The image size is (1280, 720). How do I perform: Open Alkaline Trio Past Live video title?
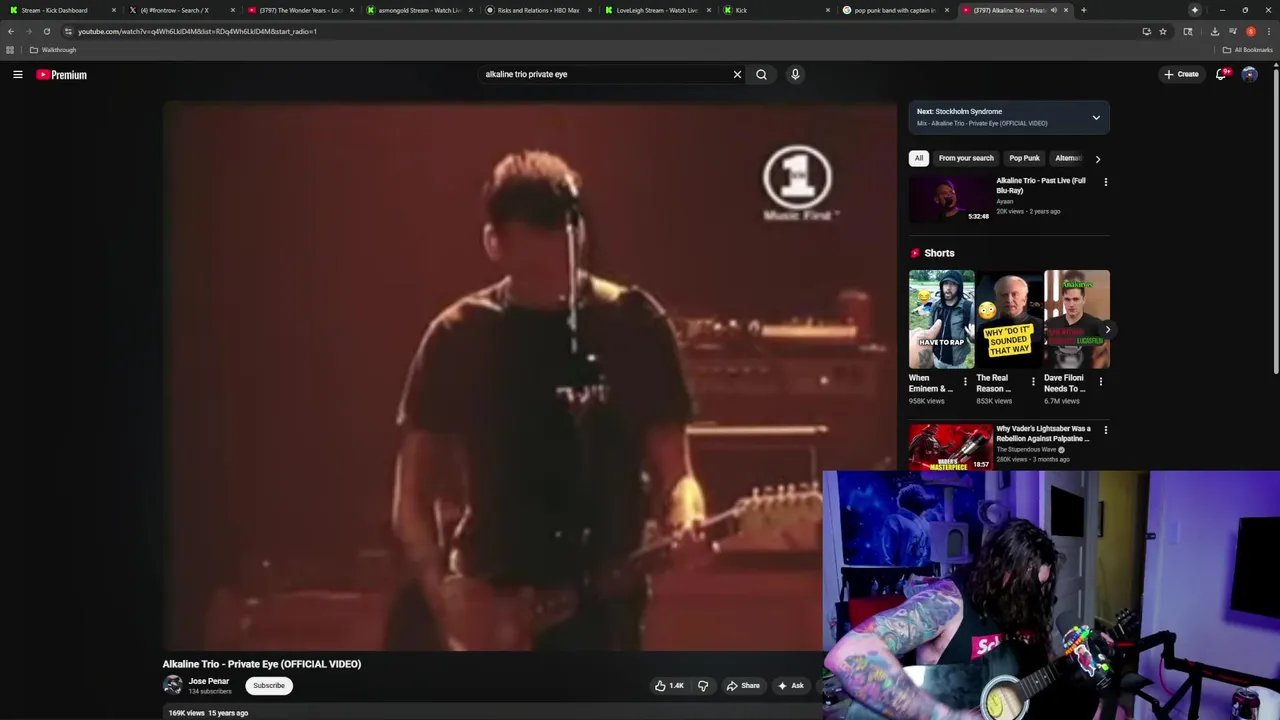click(1041, 185)
